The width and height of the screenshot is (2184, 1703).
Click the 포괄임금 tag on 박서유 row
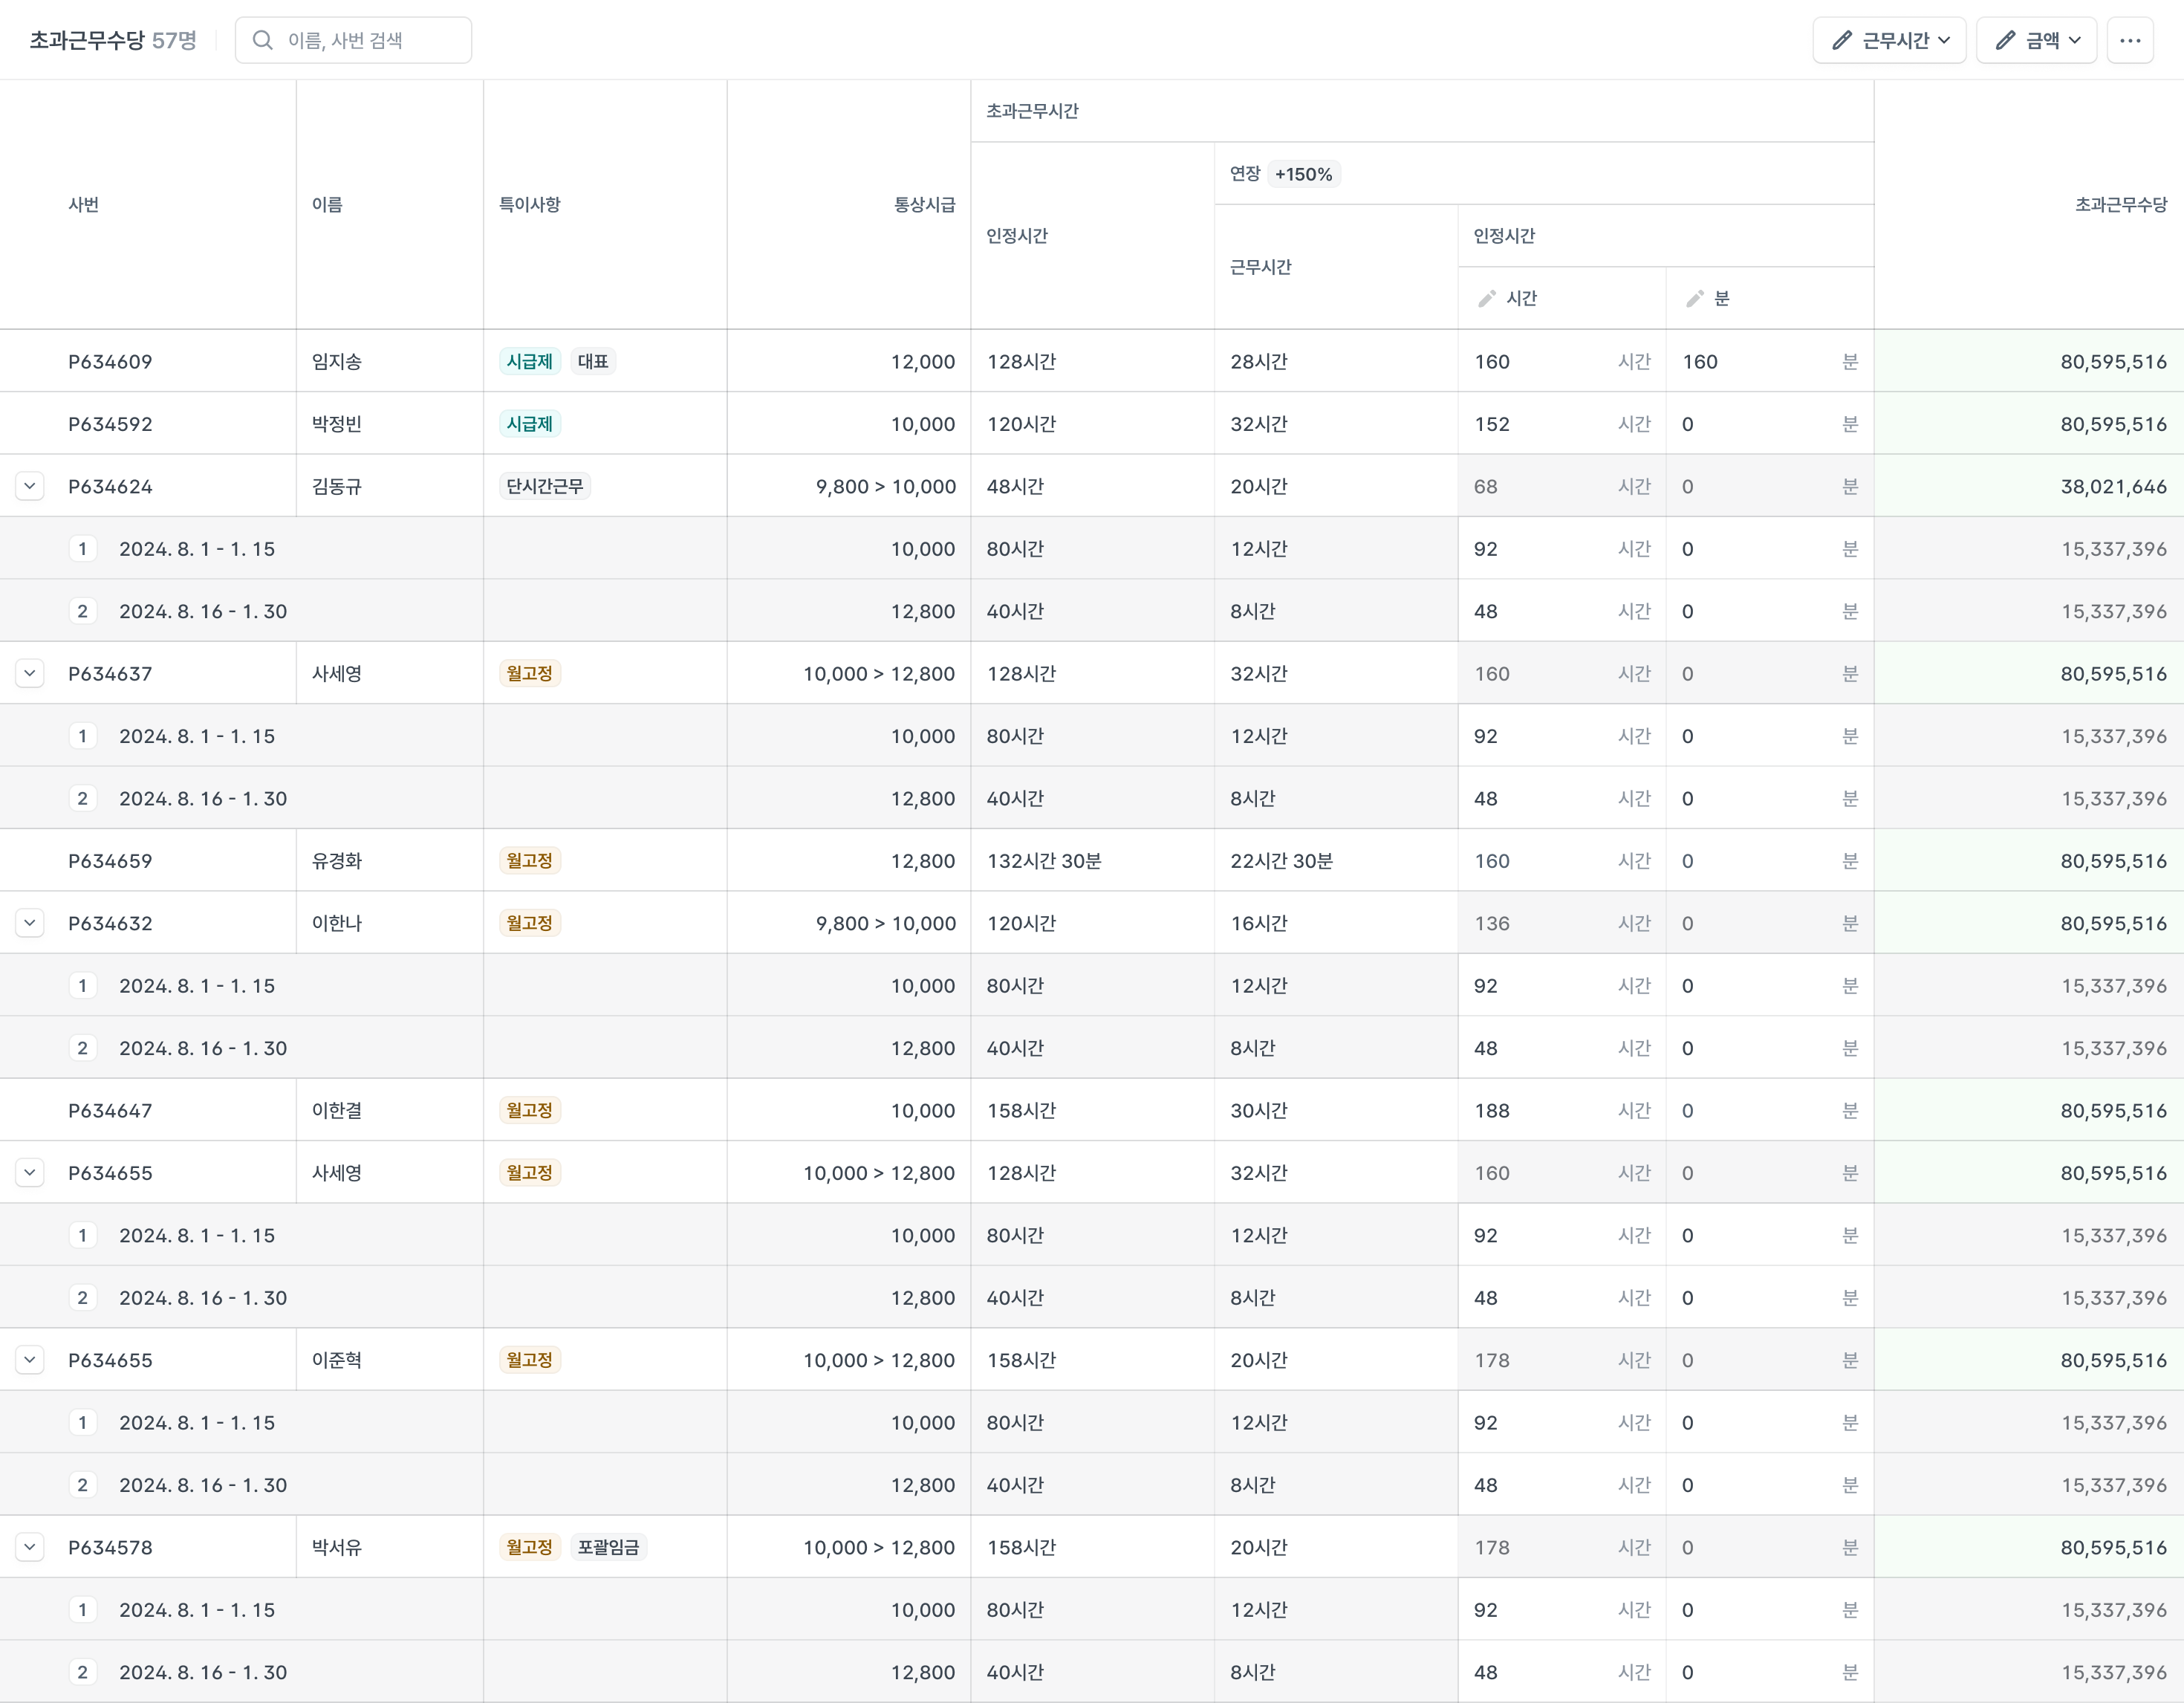point(608,1547)
